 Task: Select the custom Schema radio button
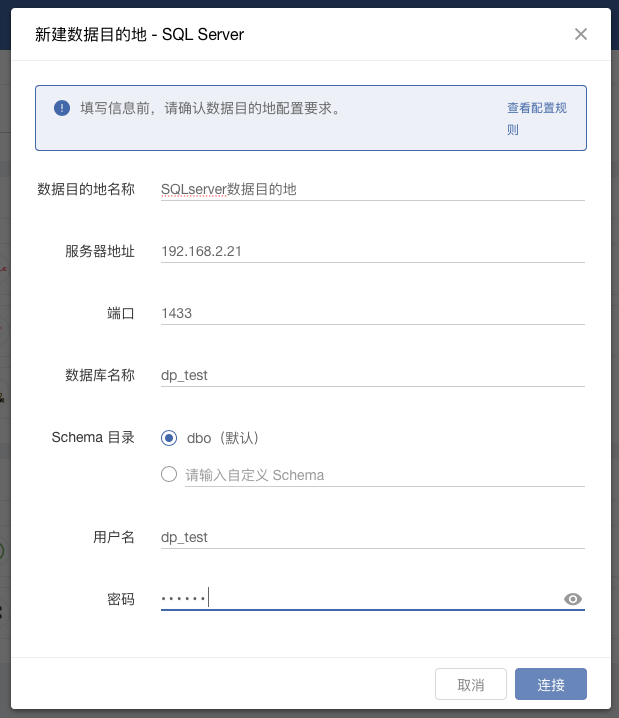[169, 475]
